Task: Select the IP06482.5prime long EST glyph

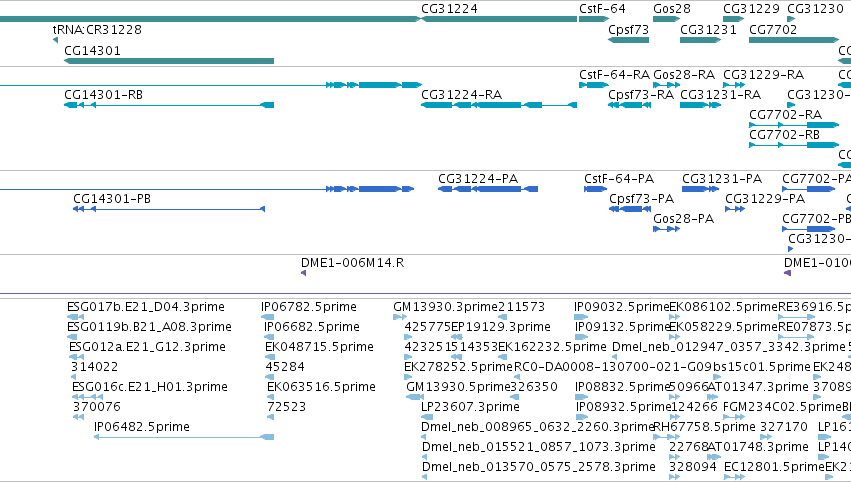Action: 184,437
